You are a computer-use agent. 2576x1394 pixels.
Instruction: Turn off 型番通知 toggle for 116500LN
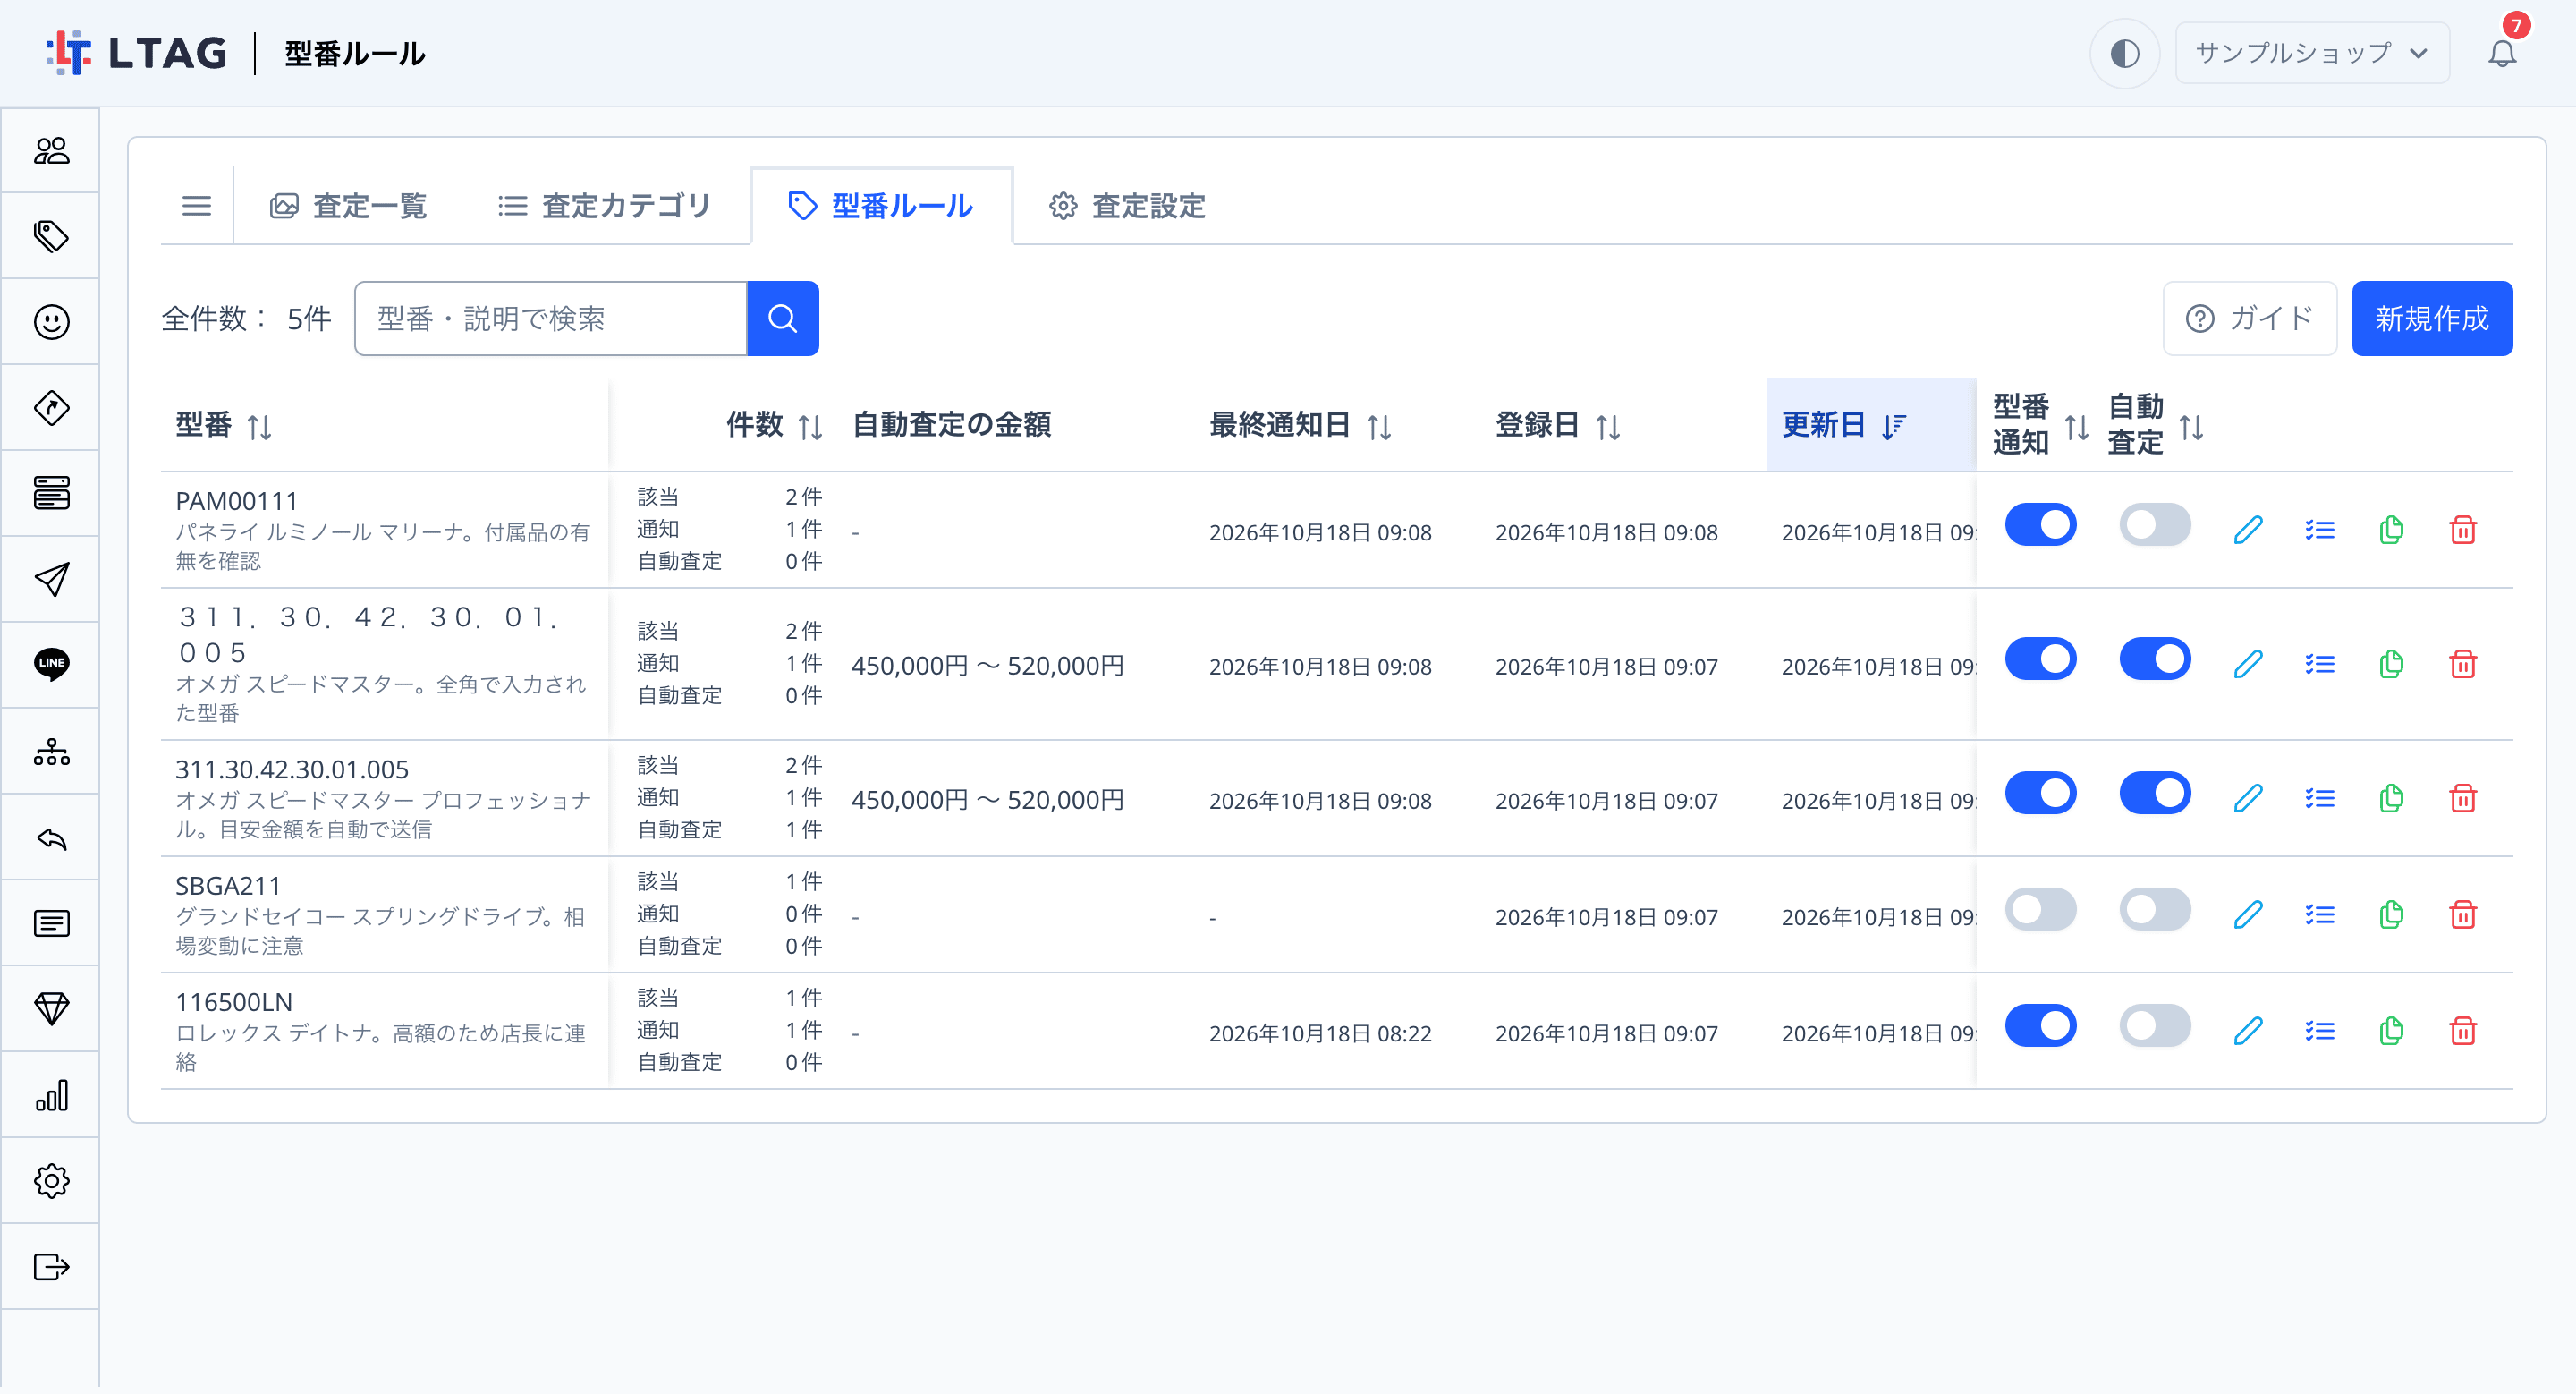2040,1026
